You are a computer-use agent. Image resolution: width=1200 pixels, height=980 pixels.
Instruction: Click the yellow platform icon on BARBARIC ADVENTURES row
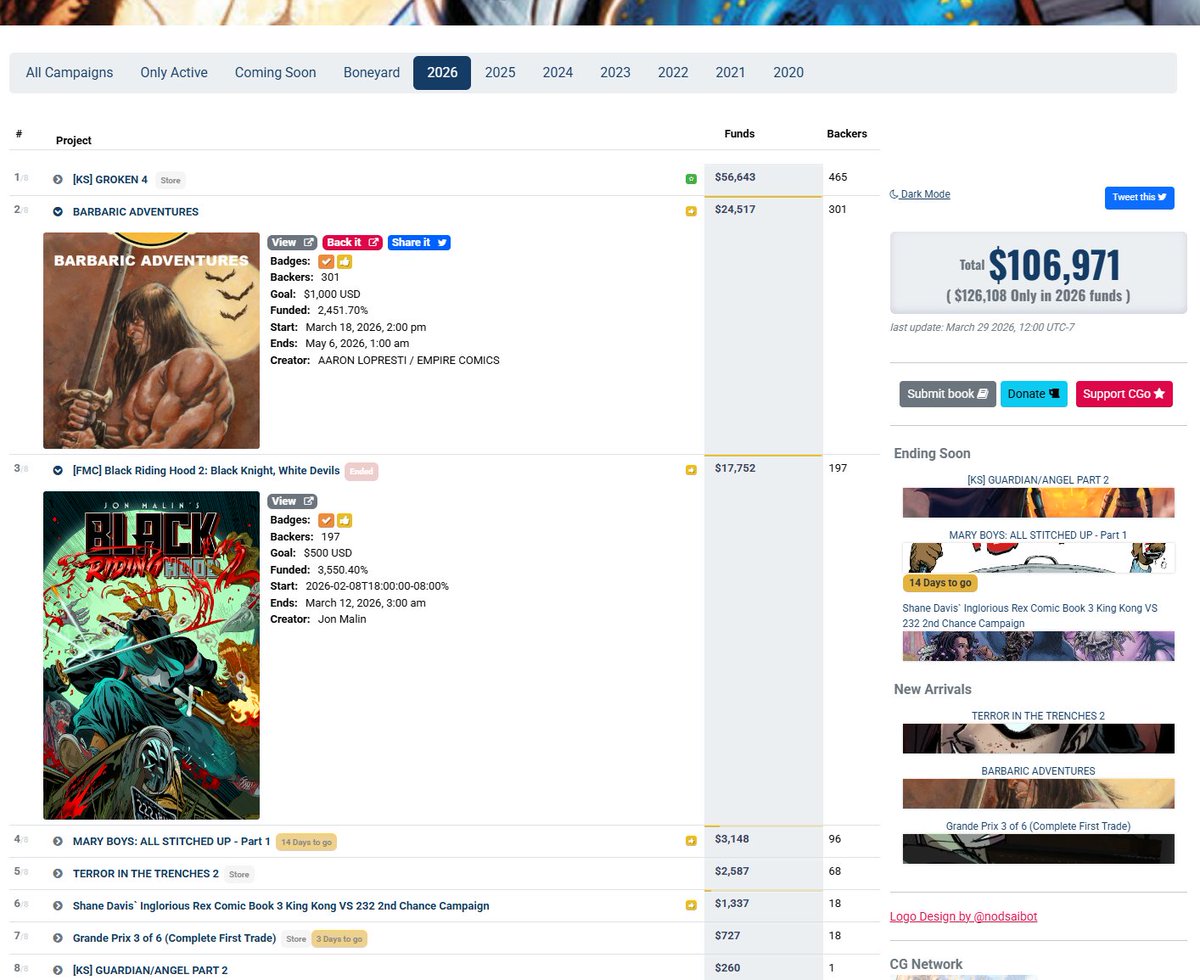click(691, 211)
